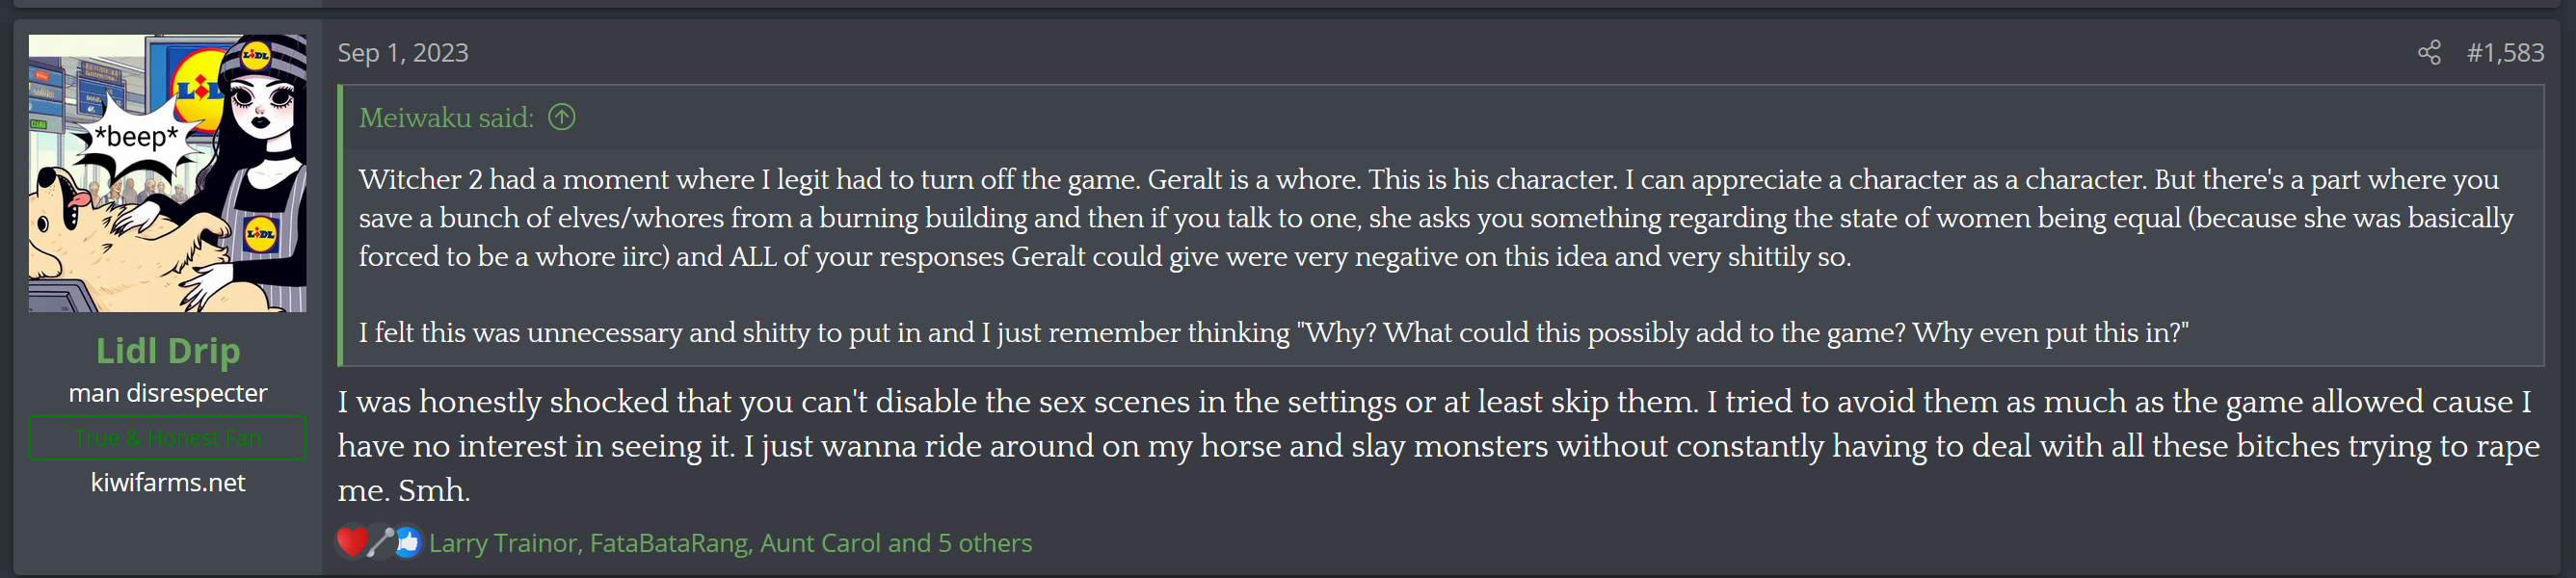Click the "Meiwaku said:" quote header
Viewport: 2576px width, 578px height.
point(446,118)
